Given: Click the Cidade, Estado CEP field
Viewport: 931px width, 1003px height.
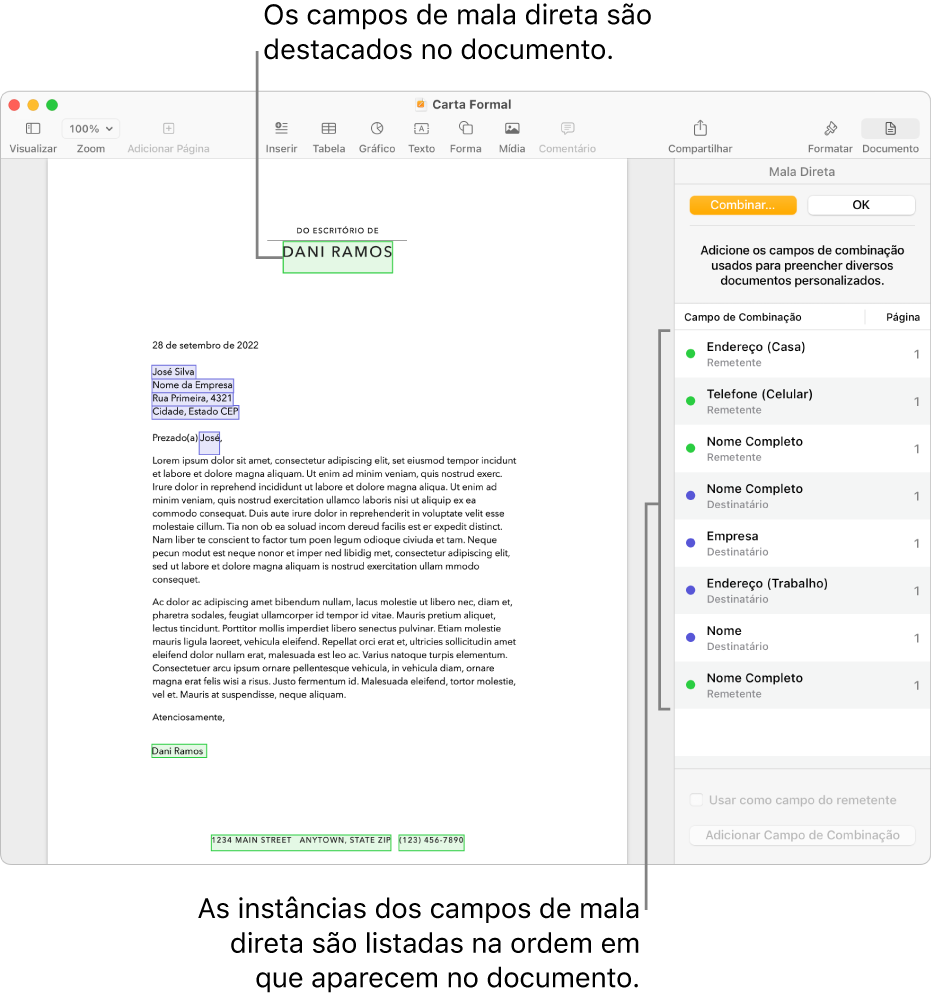Looking at the screenshot, I should tap(195, 411).
